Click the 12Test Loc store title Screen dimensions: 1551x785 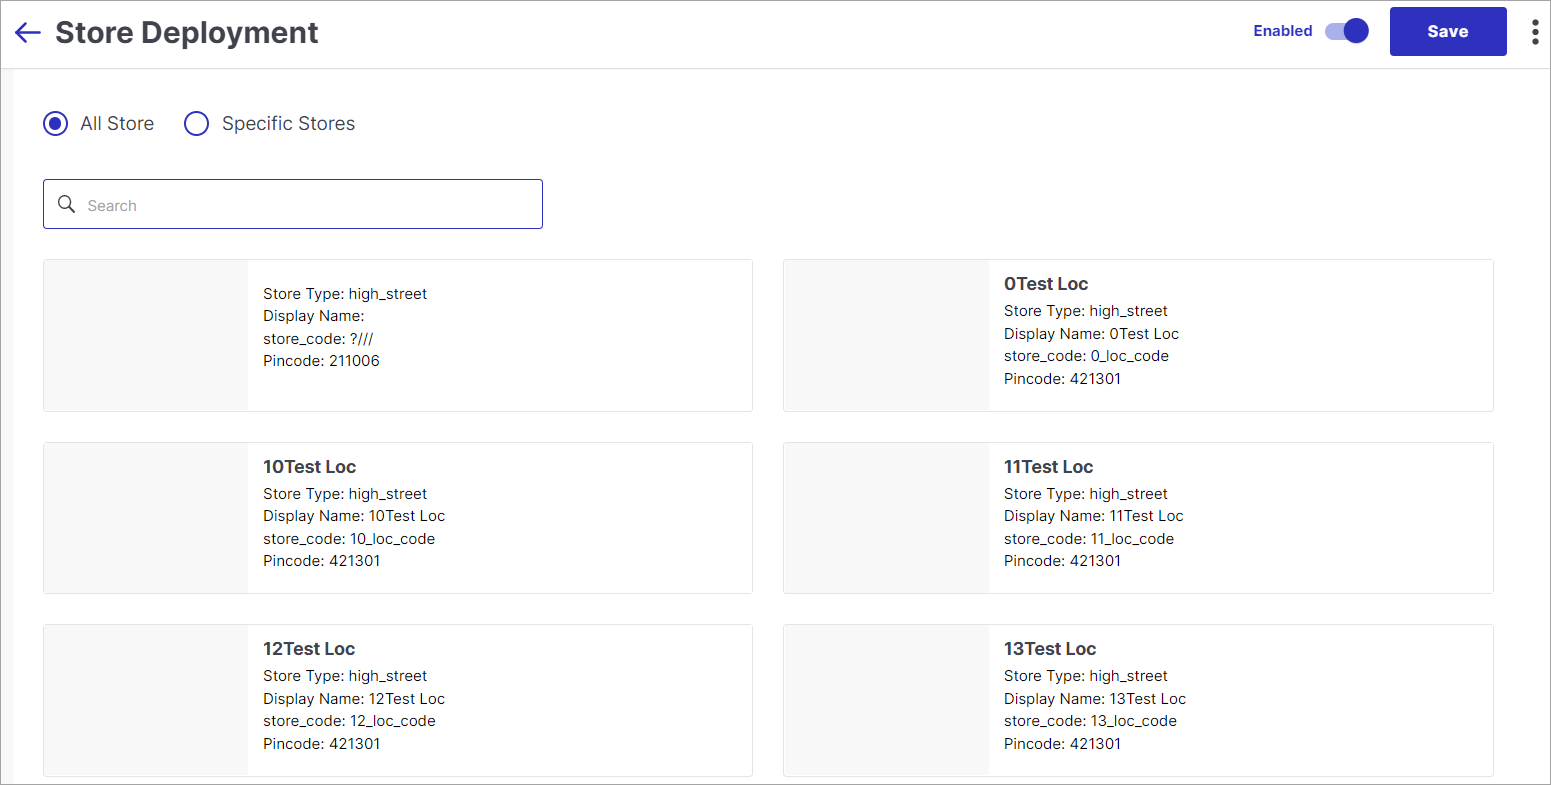[x=310, y=649]
